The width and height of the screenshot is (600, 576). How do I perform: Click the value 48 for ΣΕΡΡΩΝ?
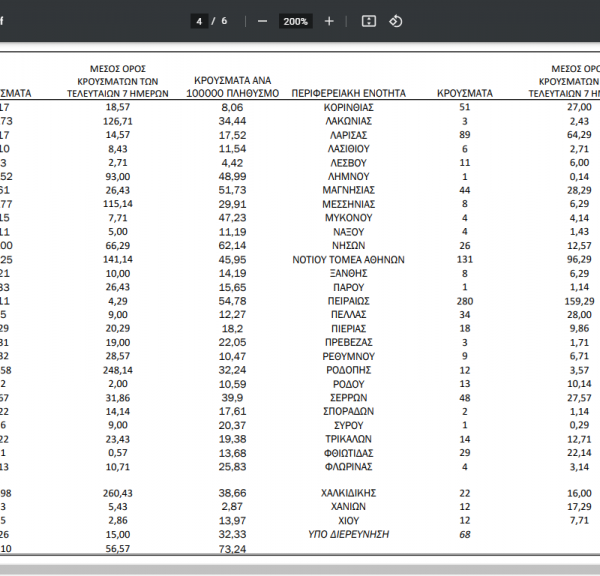click(465, 398)
